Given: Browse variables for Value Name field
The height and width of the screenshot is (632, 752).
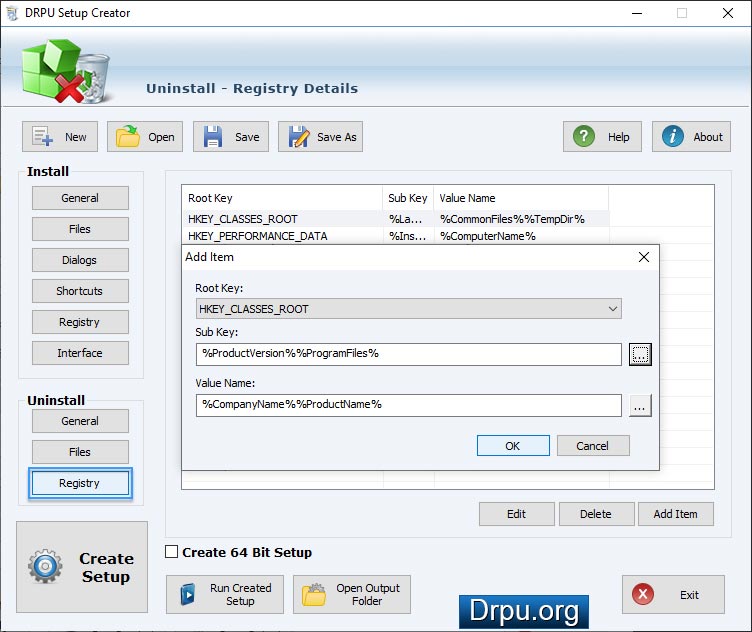Looking at the screenshot, I should (640, 406).
